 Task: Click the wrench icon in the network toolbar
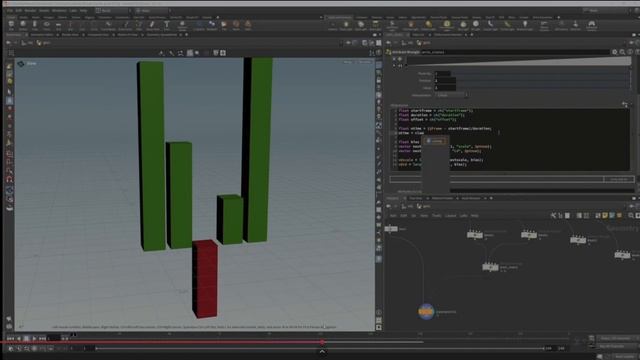click(x=553, y=216)
